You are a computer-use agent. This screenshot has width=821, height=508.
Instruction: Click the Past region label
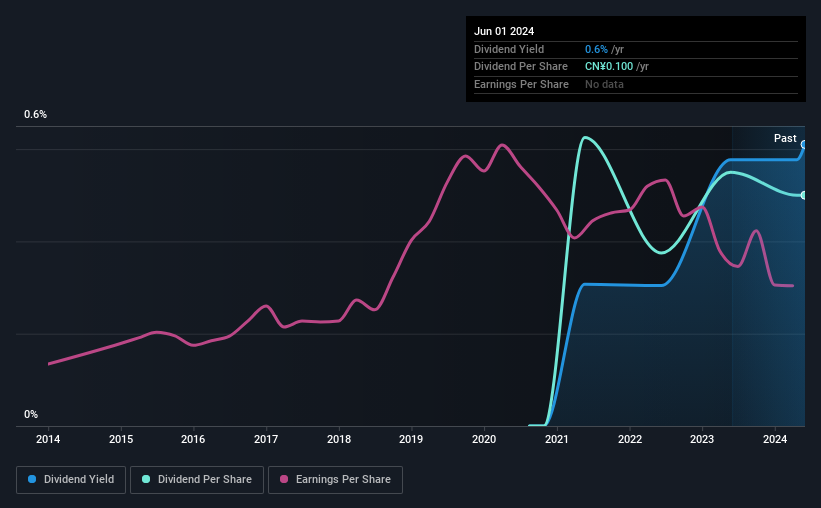[x=785, y=138]
